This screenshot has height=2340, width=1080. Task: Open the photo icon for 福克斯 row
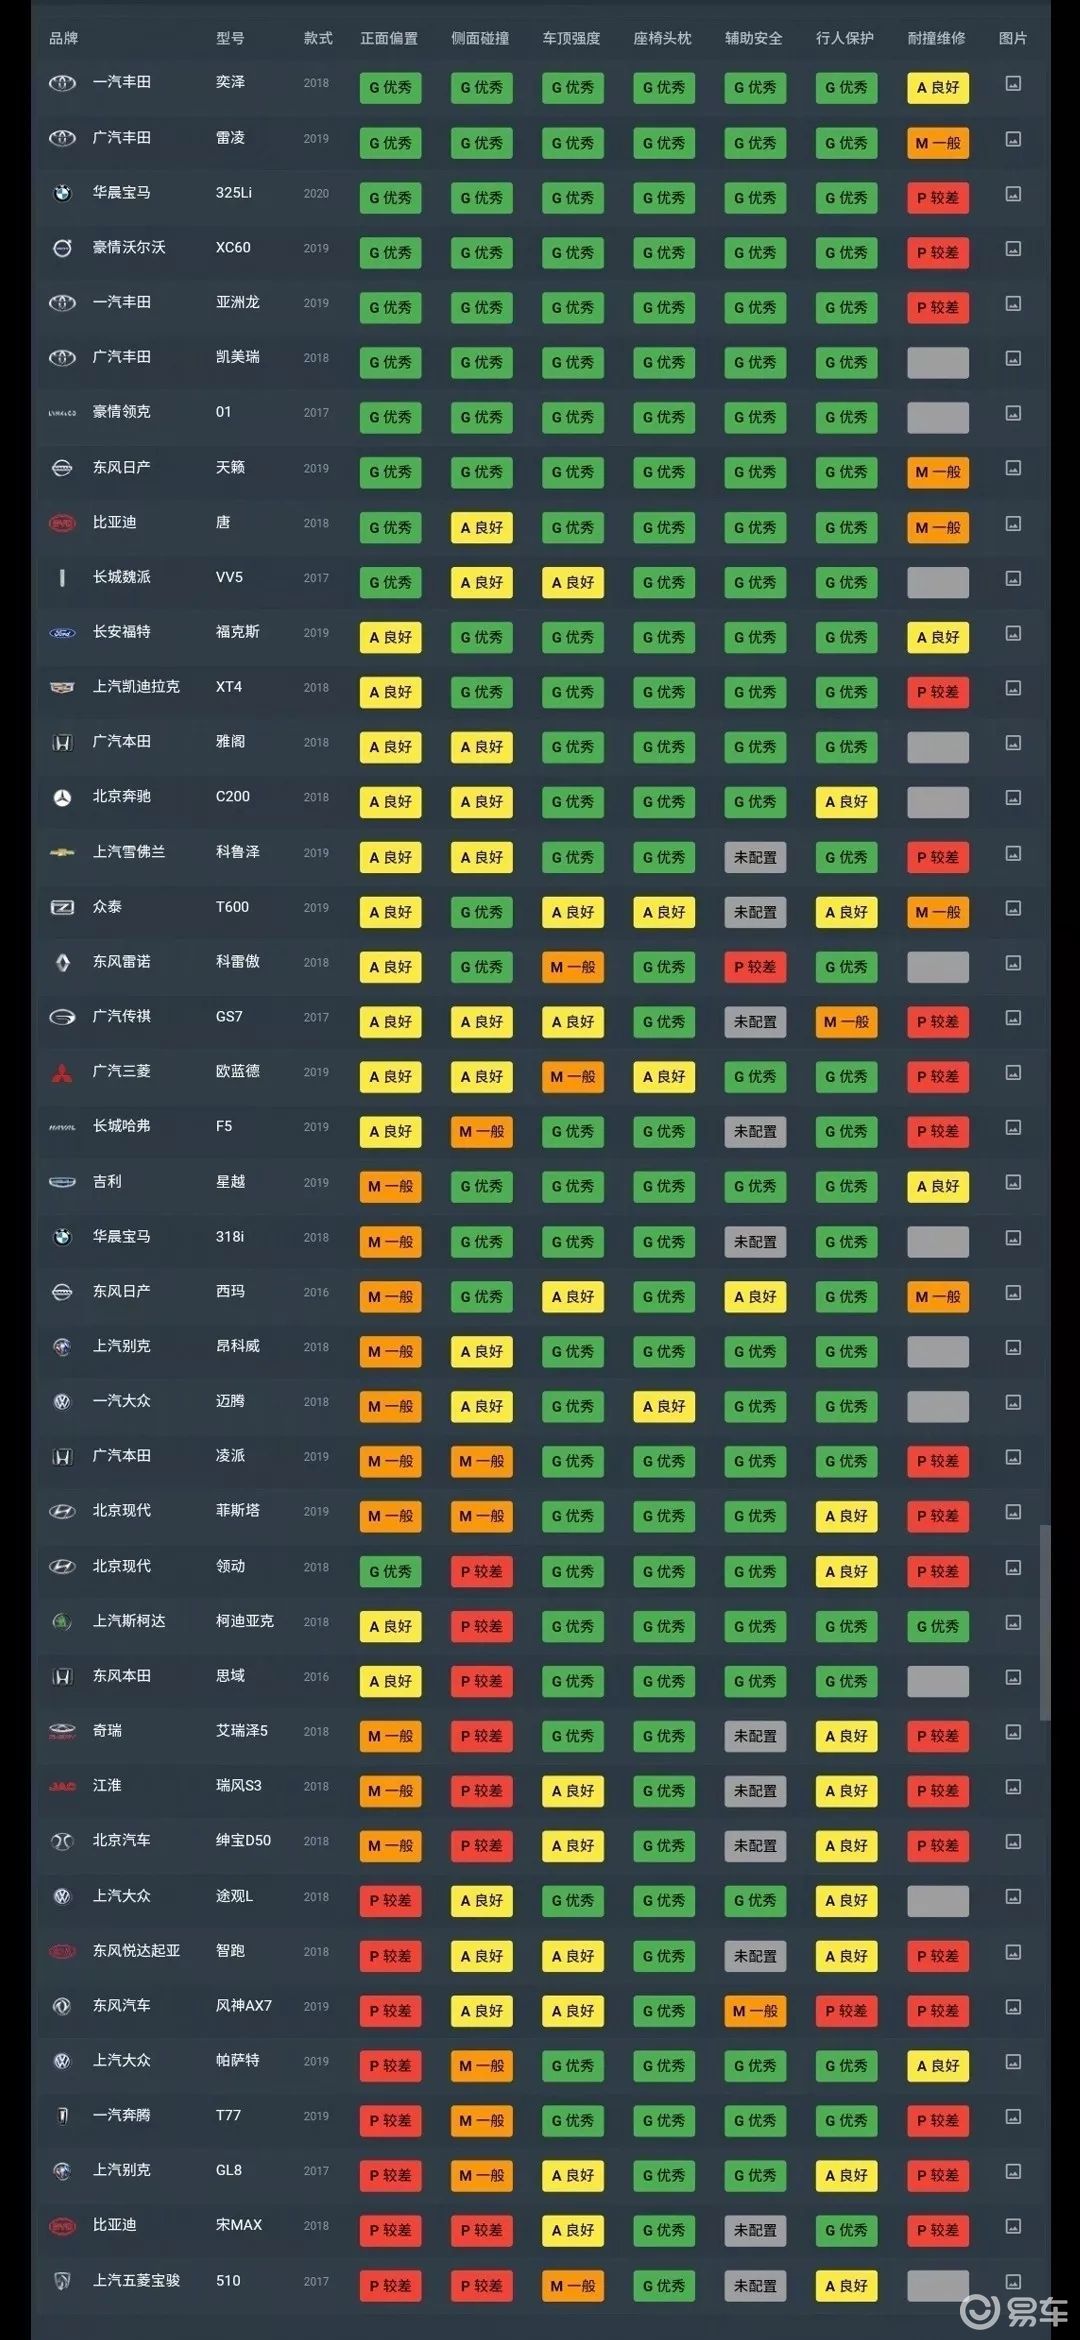click(x=1012, y=633)
